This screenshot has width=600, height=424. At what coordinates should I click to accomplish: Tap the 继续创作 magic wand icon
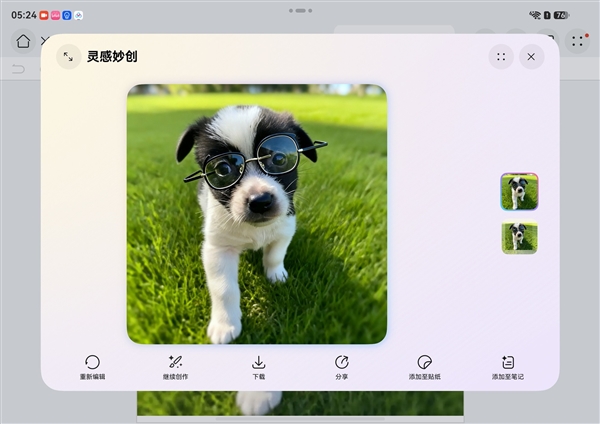tap(175, 362)
